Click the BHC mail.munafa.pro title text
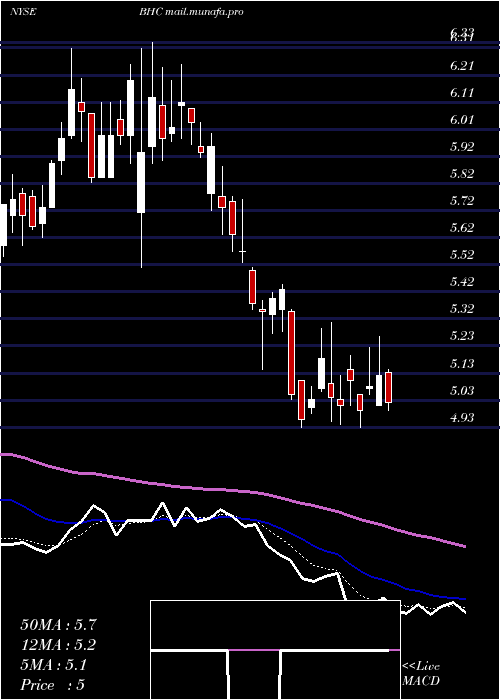 191,12
